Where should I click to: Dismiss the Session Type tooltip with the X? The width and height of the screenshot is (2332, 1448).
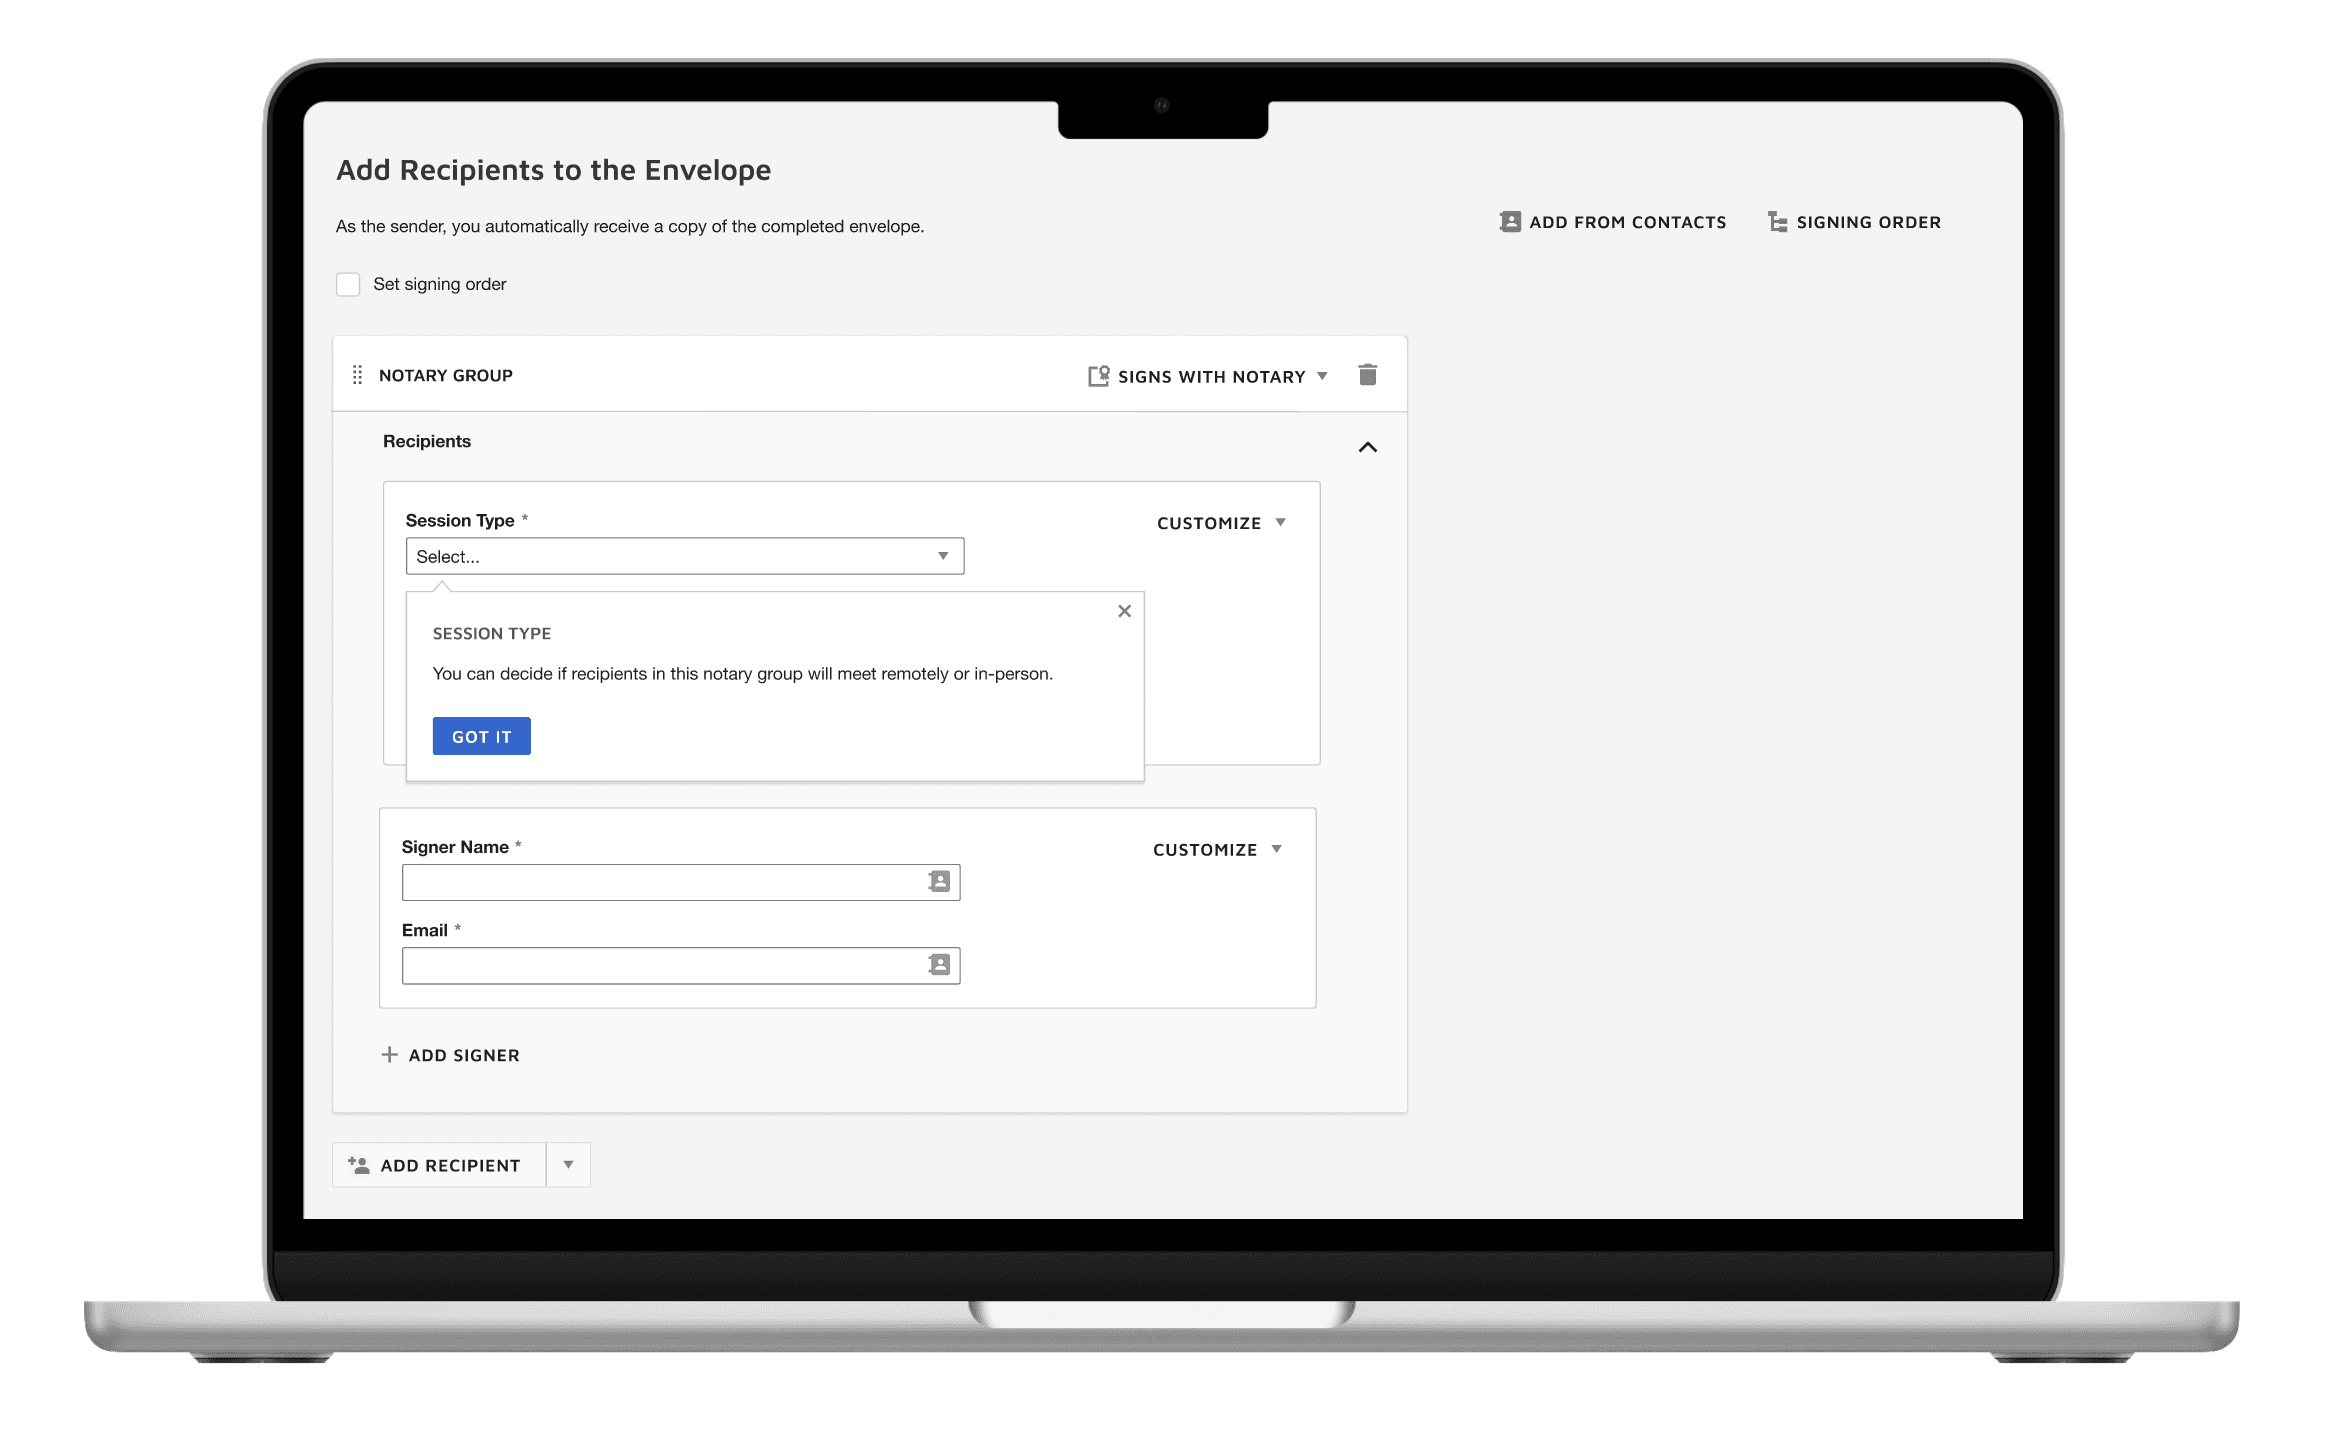(1124, 611)
